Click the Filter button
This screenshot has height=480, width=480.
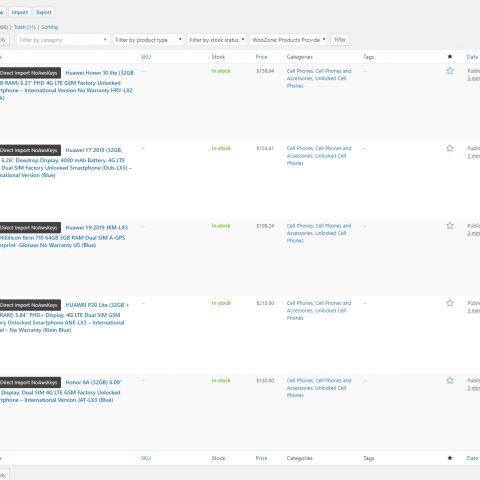tap(340, 40)
